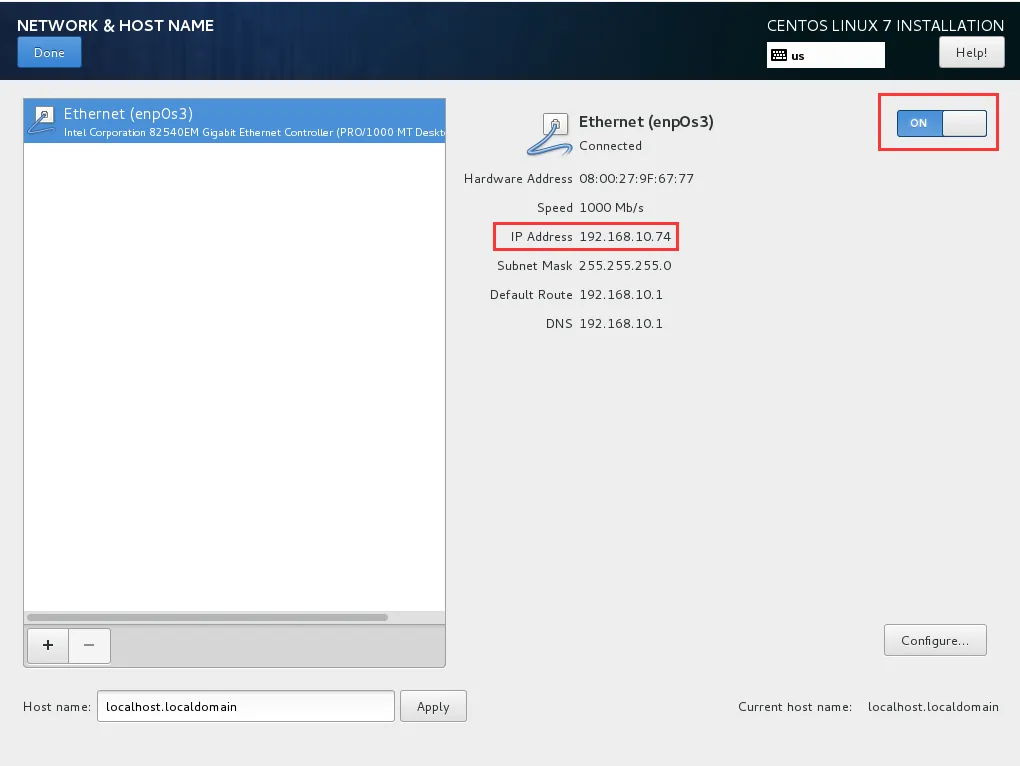Click the Speed value 1000 Mb/s
Image resolution: width=1020 pixels, height=766 pixels.
coord(611,207)
